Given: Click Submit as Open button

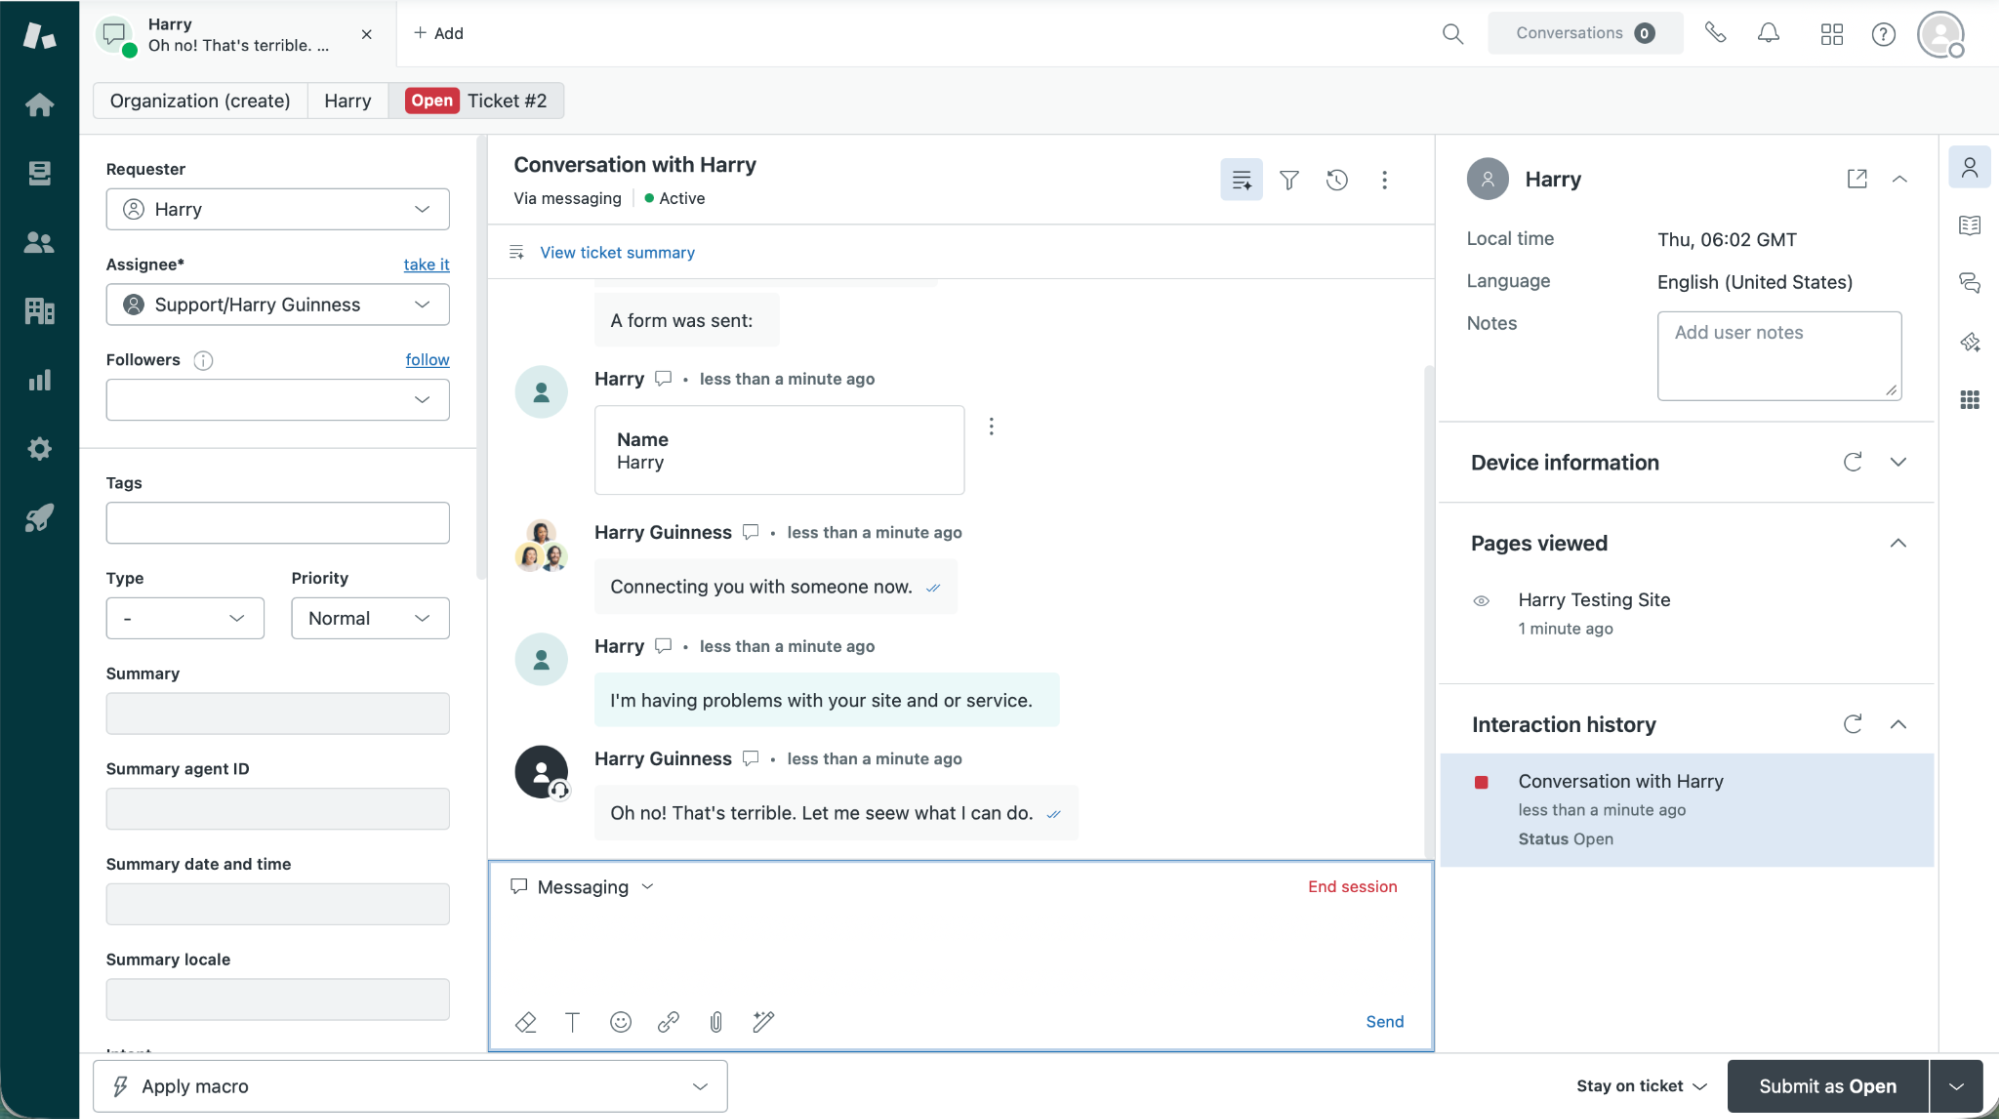Looking at the screenshot, I should 1827,1086.
